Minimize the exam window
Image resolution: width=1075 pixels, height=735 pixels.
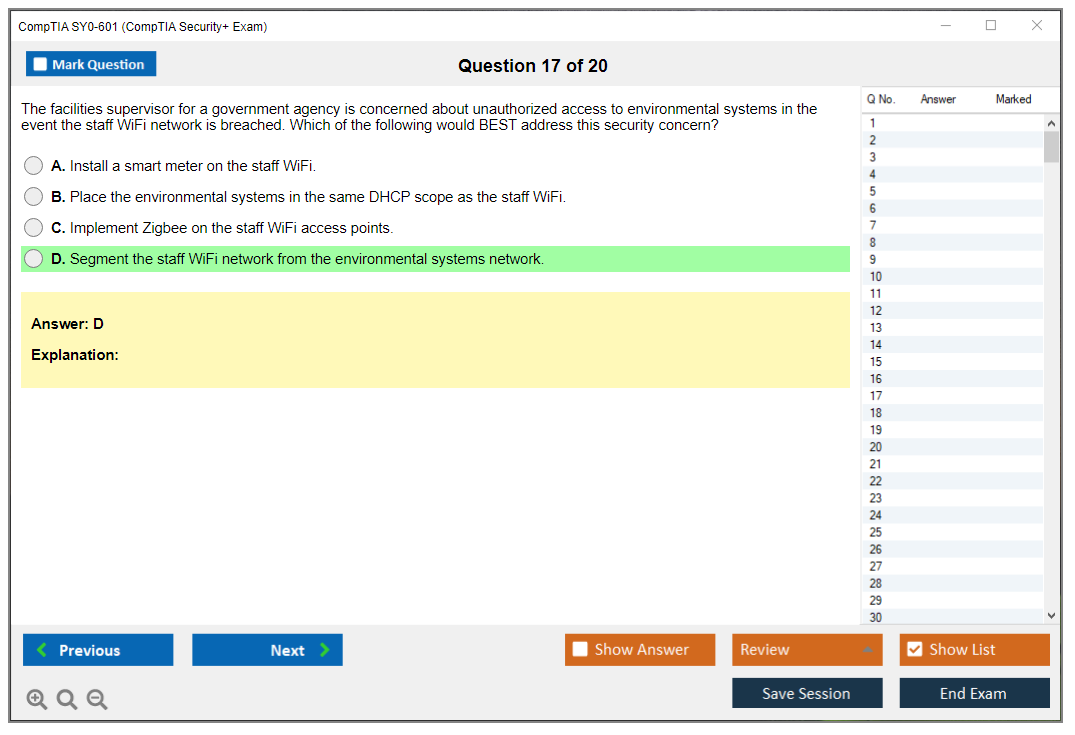click(x=946, y=26)
